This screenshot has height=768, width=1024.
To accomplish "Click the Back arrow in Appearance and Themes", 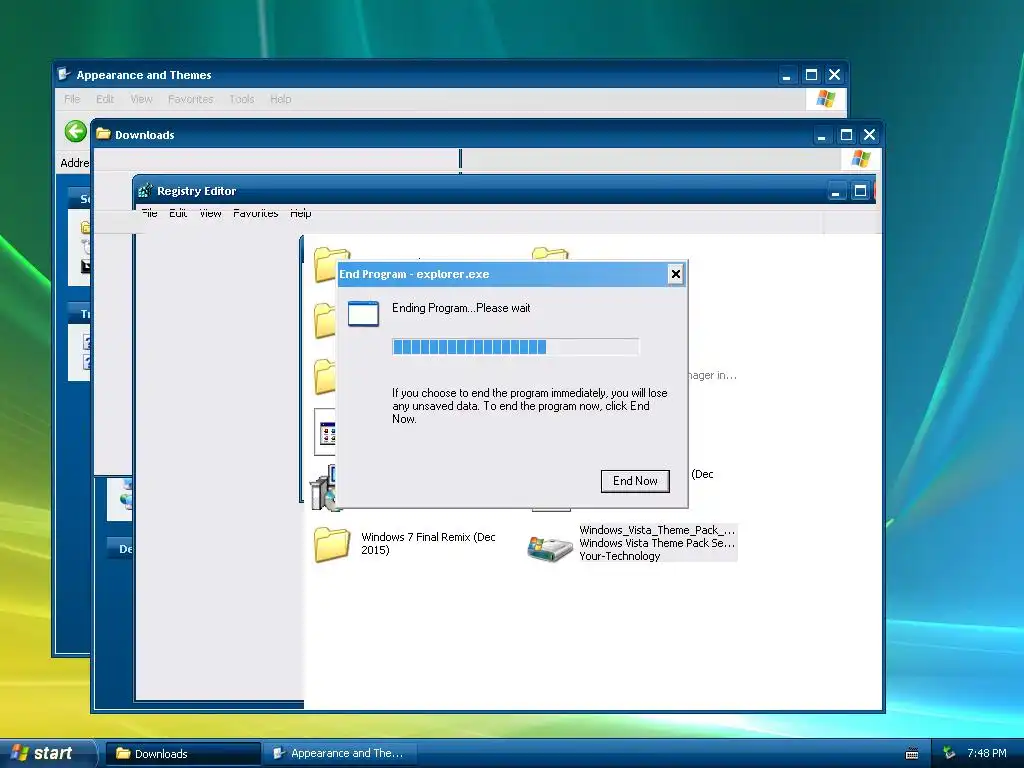I will click(x=76, y=131).
